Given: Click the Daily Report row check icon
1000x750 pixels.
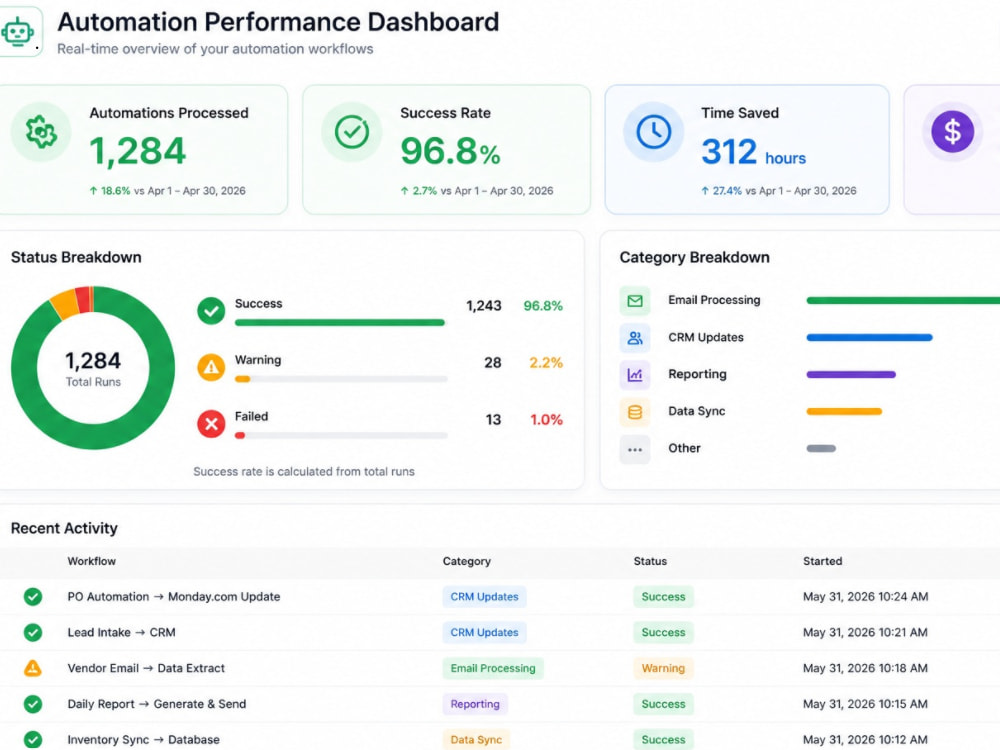Looking at the screenshot, I should coord(33,704).
